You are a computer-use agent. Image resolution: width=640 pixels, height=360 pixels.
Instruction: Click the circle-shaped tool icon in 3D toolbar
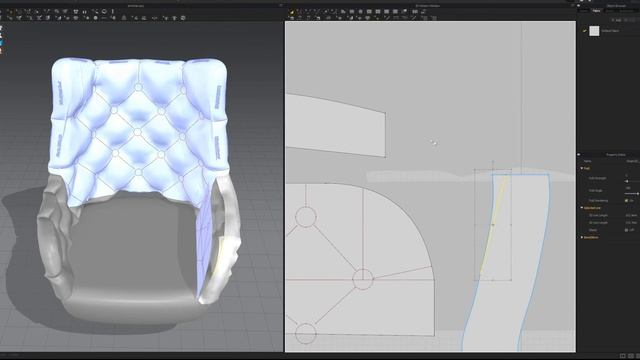104,11
